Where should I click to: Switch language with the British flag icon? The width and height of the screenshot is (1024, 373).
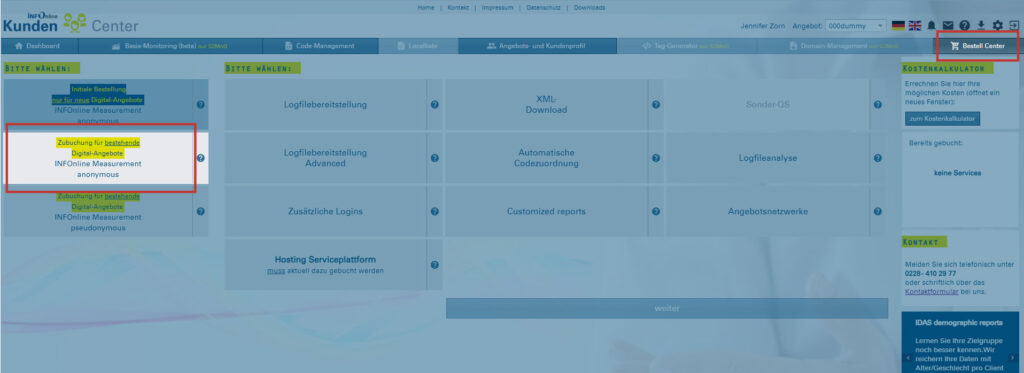coord(915,25)
